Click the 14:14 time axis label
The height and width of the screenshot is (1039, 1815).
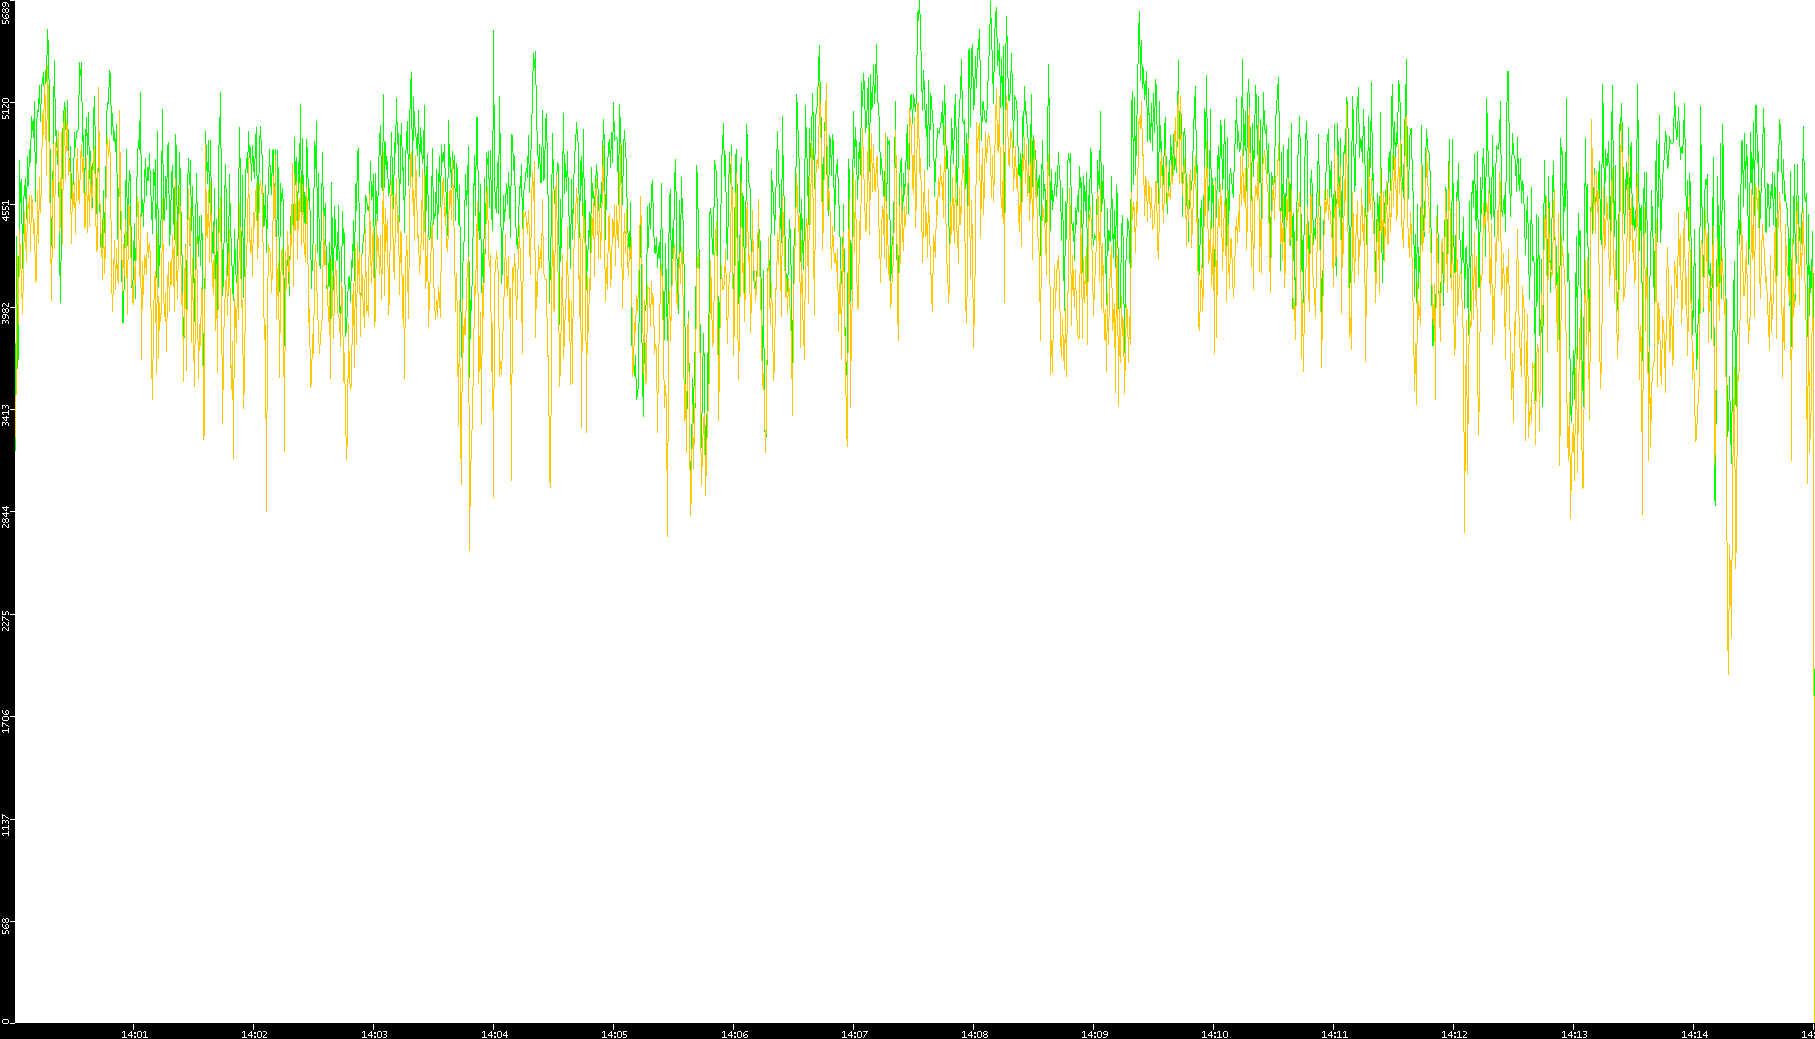coord(1694,1034)
